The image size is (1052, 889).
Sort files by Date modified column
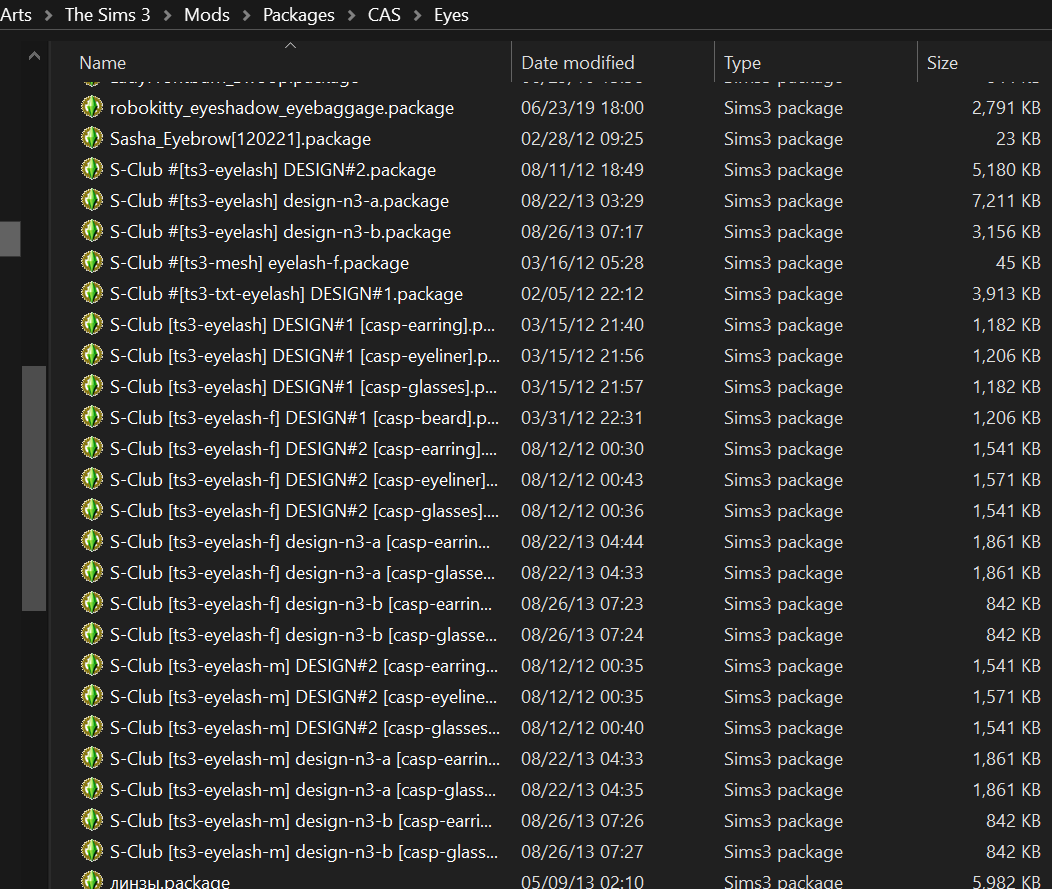tap(613, 62)
